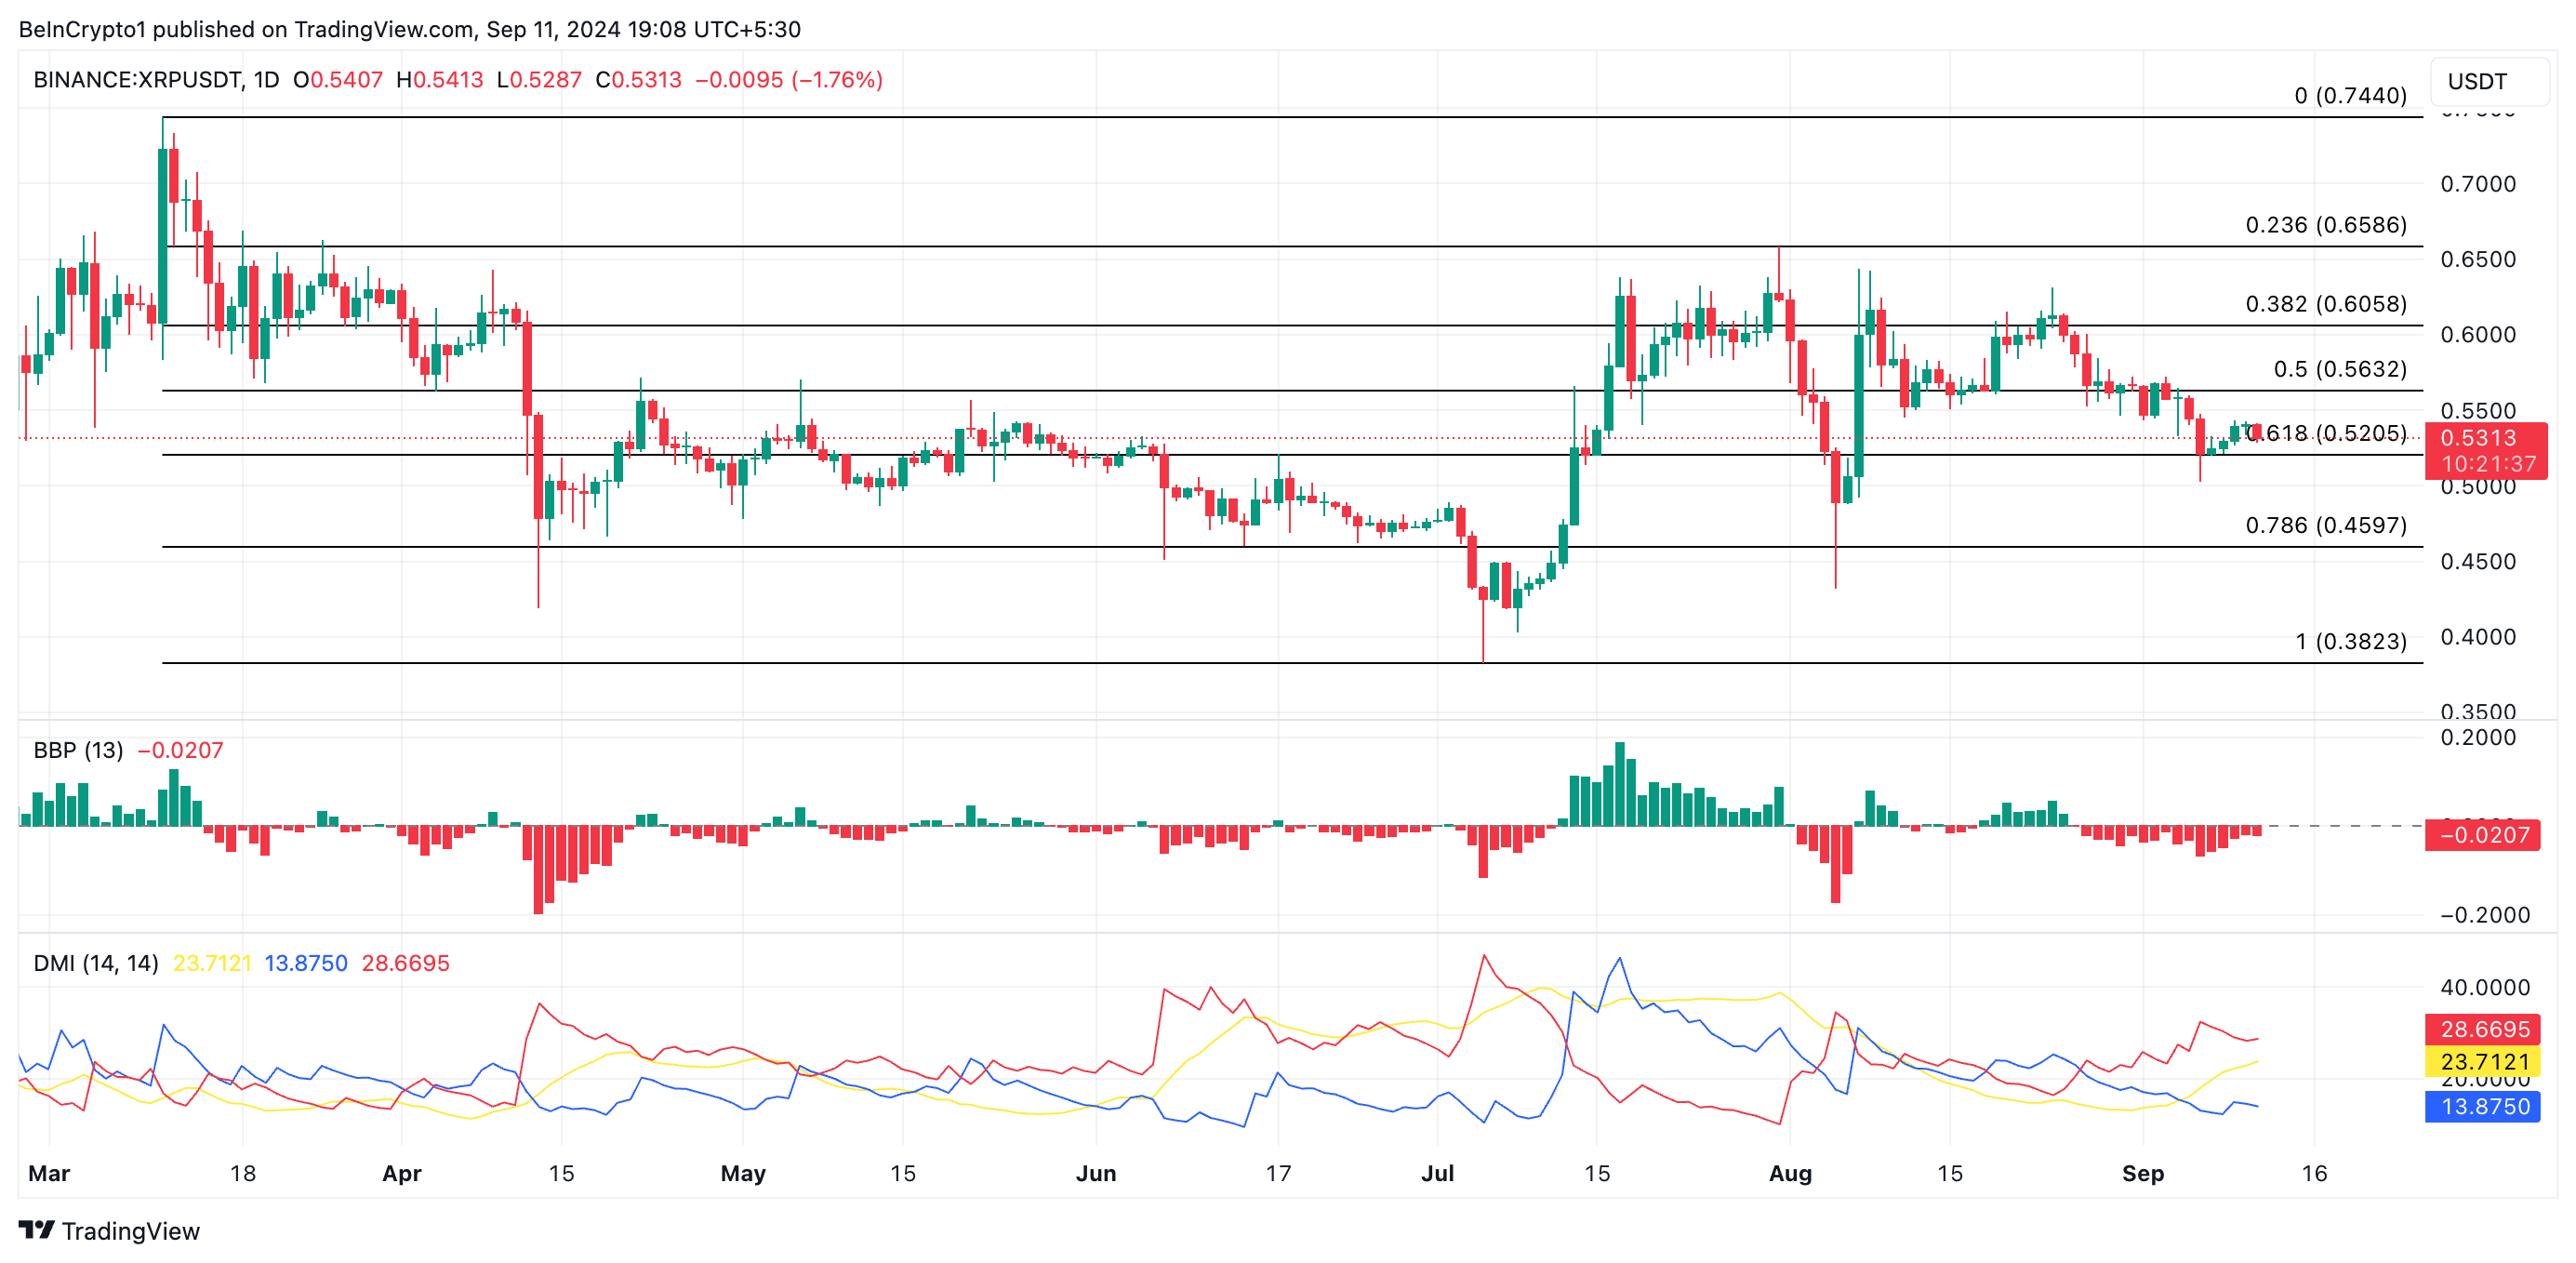Click the Aug label on the time axis

[x=1789, y=1173]
